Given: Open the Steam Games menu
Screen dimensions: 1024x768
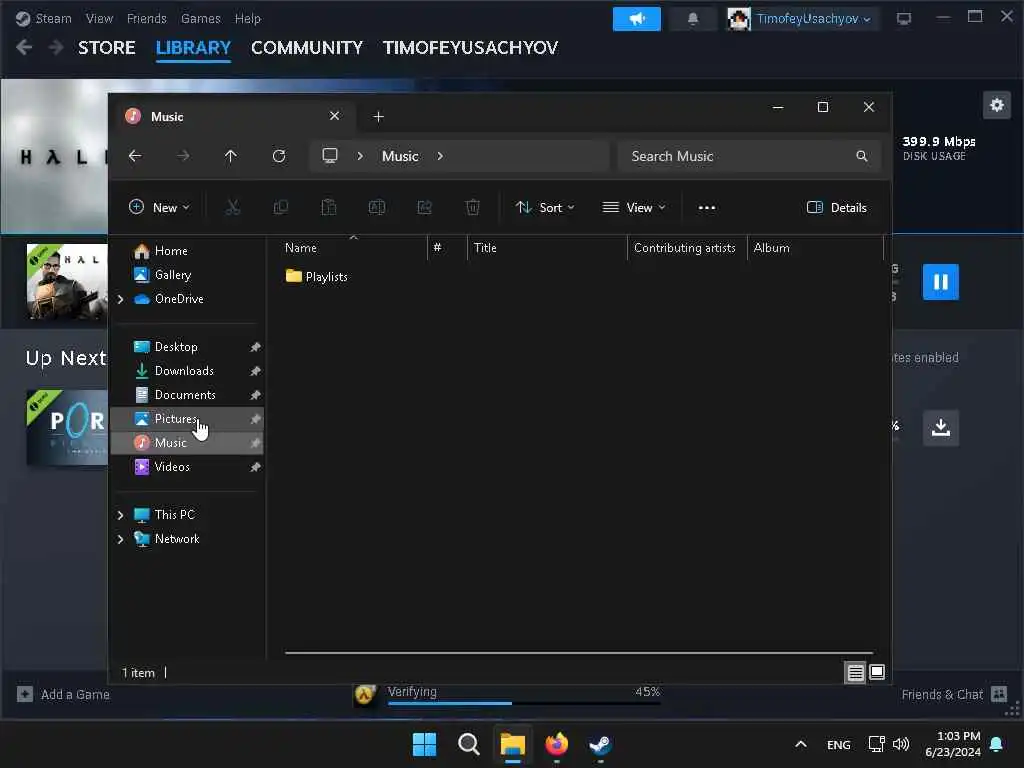Looking at the screenshot, I should pyautogui.click(x=200, y=18).
